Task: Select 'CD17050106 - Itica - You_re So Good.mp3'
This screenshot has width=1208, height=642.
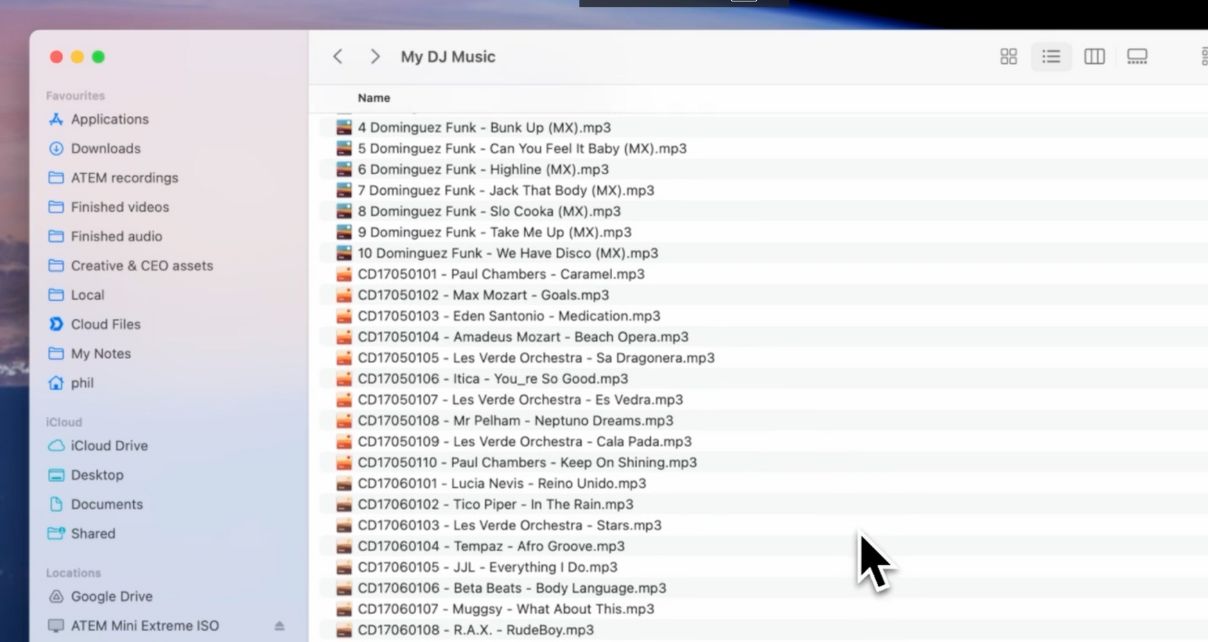Action: [493, 379]
